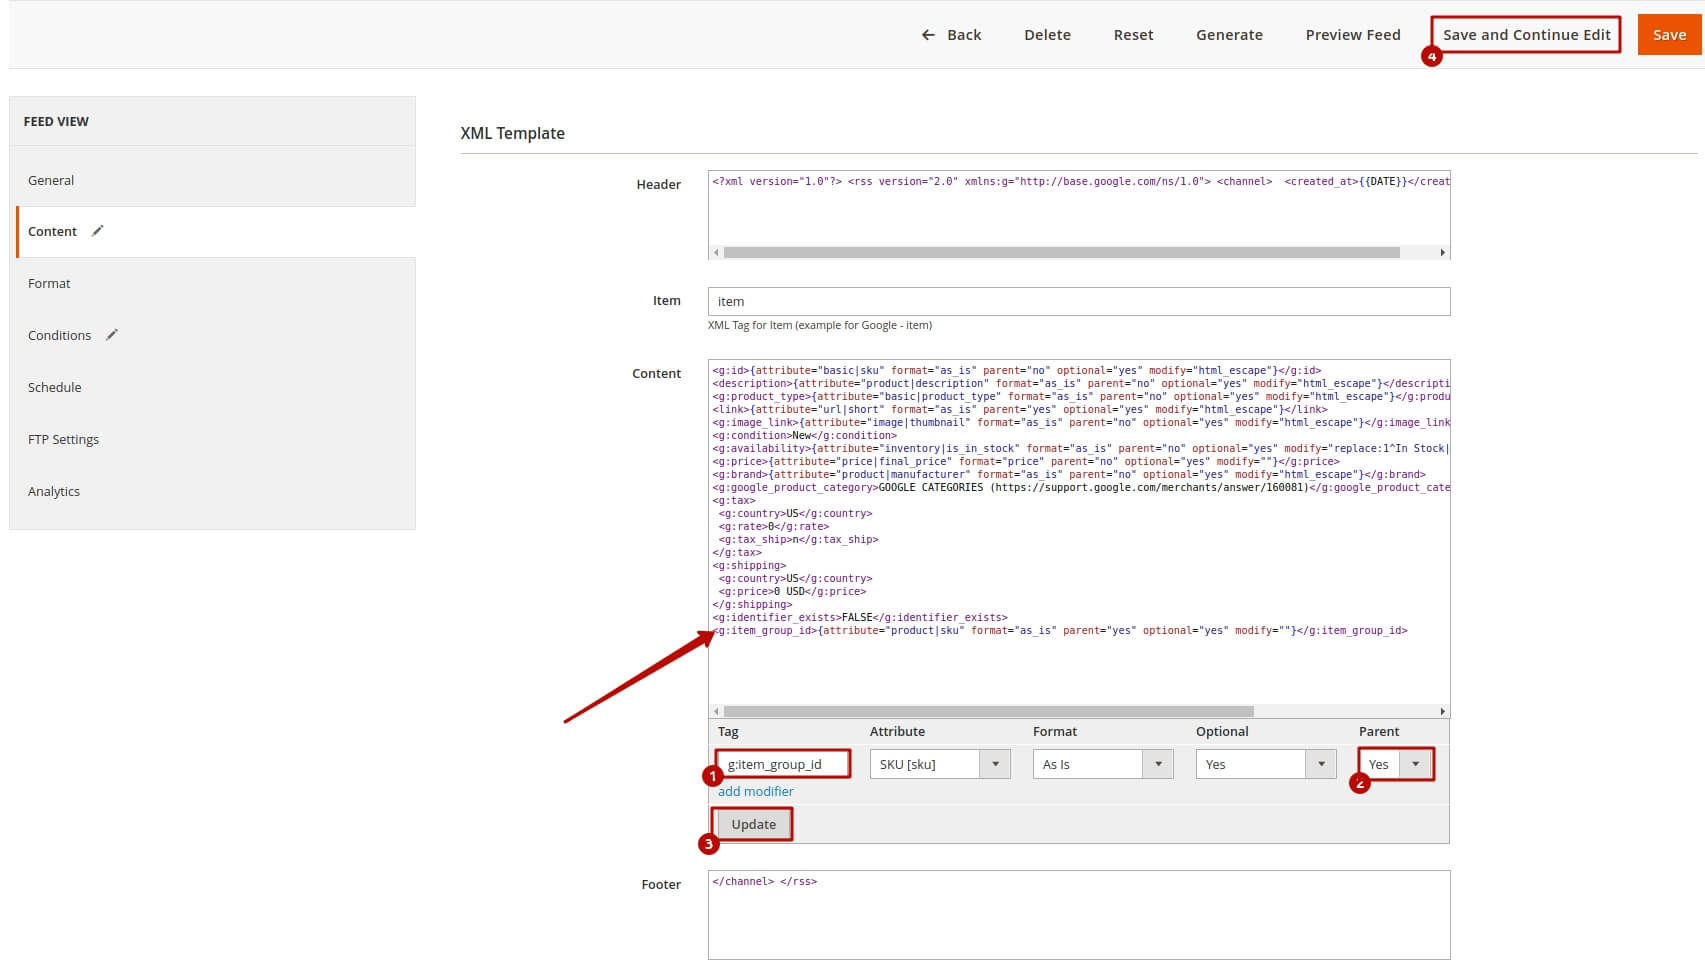1705x969 pixels.
Task: Click pencil icon next to Content
Action: pos(98,231)
